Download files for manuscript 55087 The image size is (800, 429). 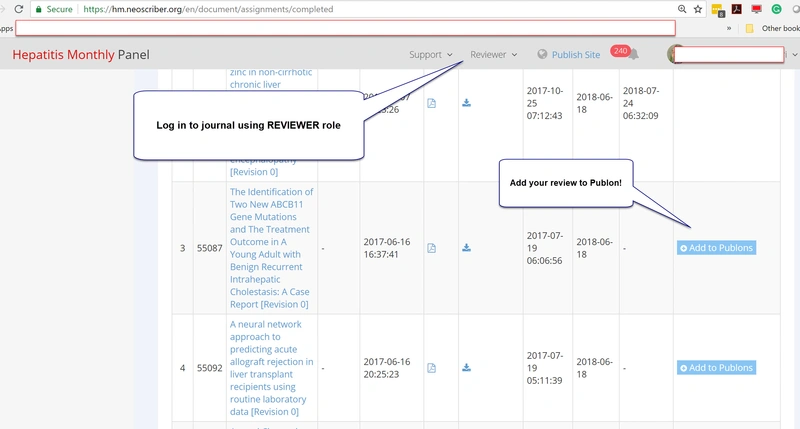pyautogui.click(x=466, y=247)
